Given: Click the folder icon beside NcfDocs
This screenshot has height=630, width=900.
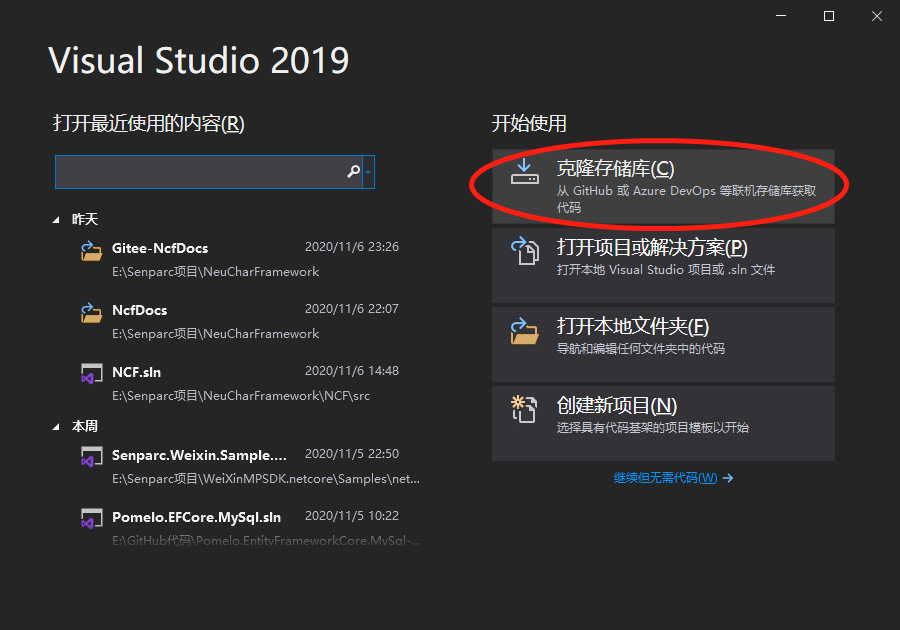Looking at the screenshot, I should 91,313.
